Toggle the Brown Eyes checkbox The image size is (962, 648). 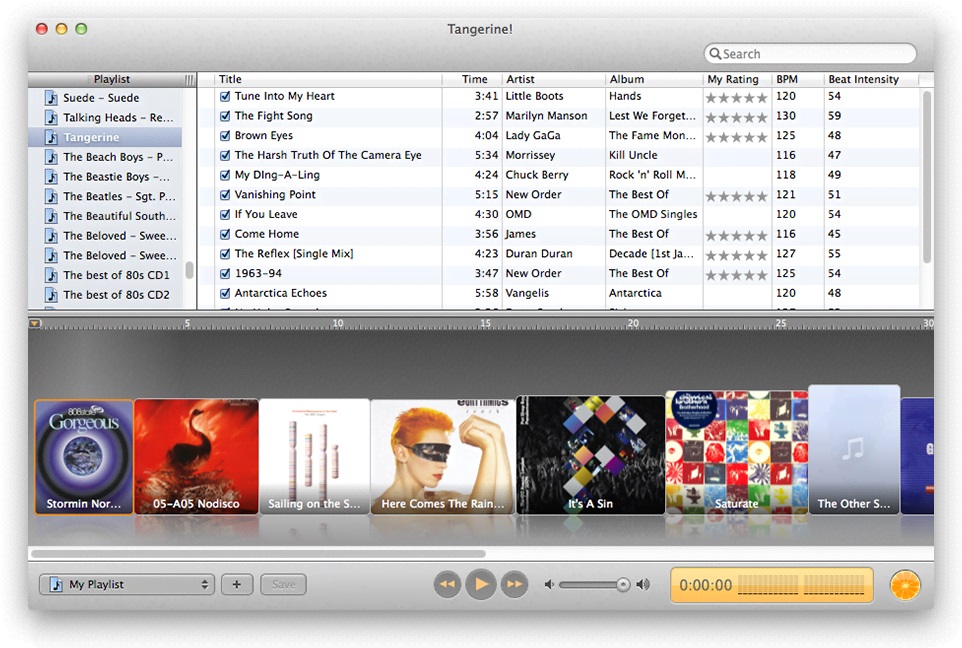(x=225, y=136)
